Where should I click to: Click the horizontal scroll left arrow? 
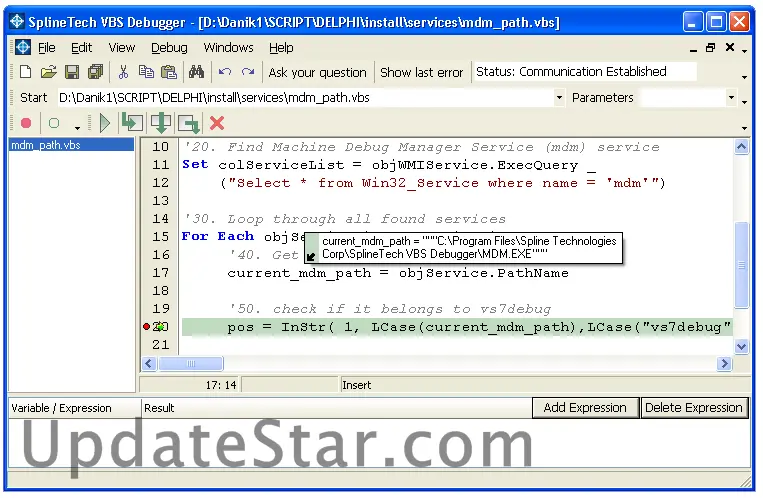coord(149,363)
